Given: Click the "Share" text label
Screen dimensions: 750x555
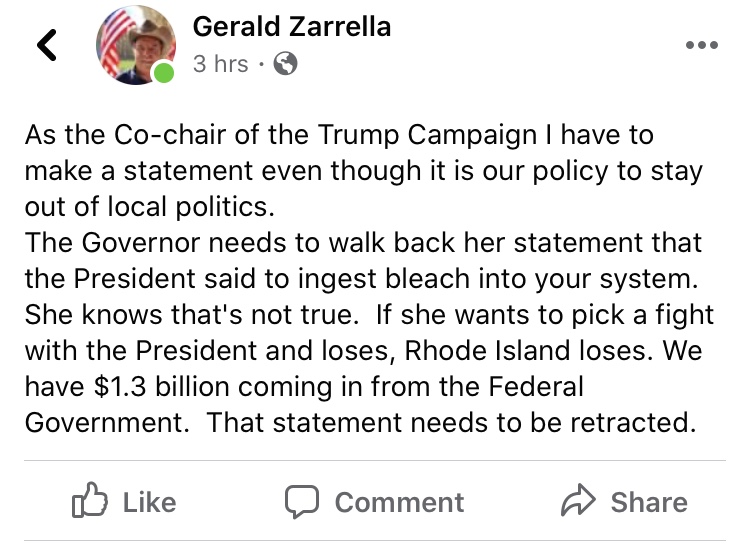Looking at the screenshot, I should pyautogui.click(x=649, y=502).
